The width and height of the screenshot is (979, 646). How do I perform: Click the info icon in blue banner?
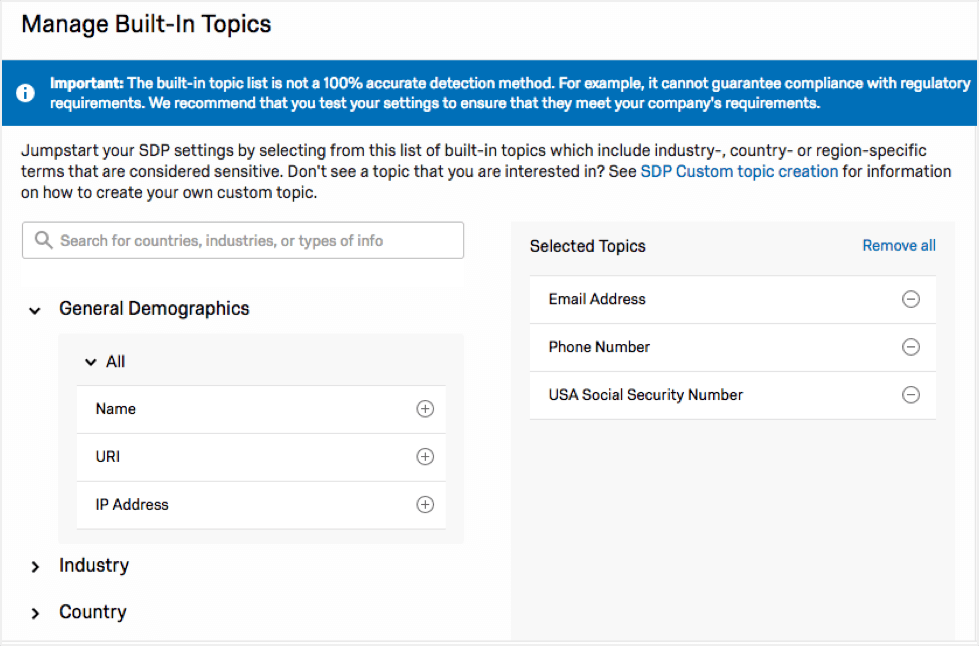tap(26, 92)
